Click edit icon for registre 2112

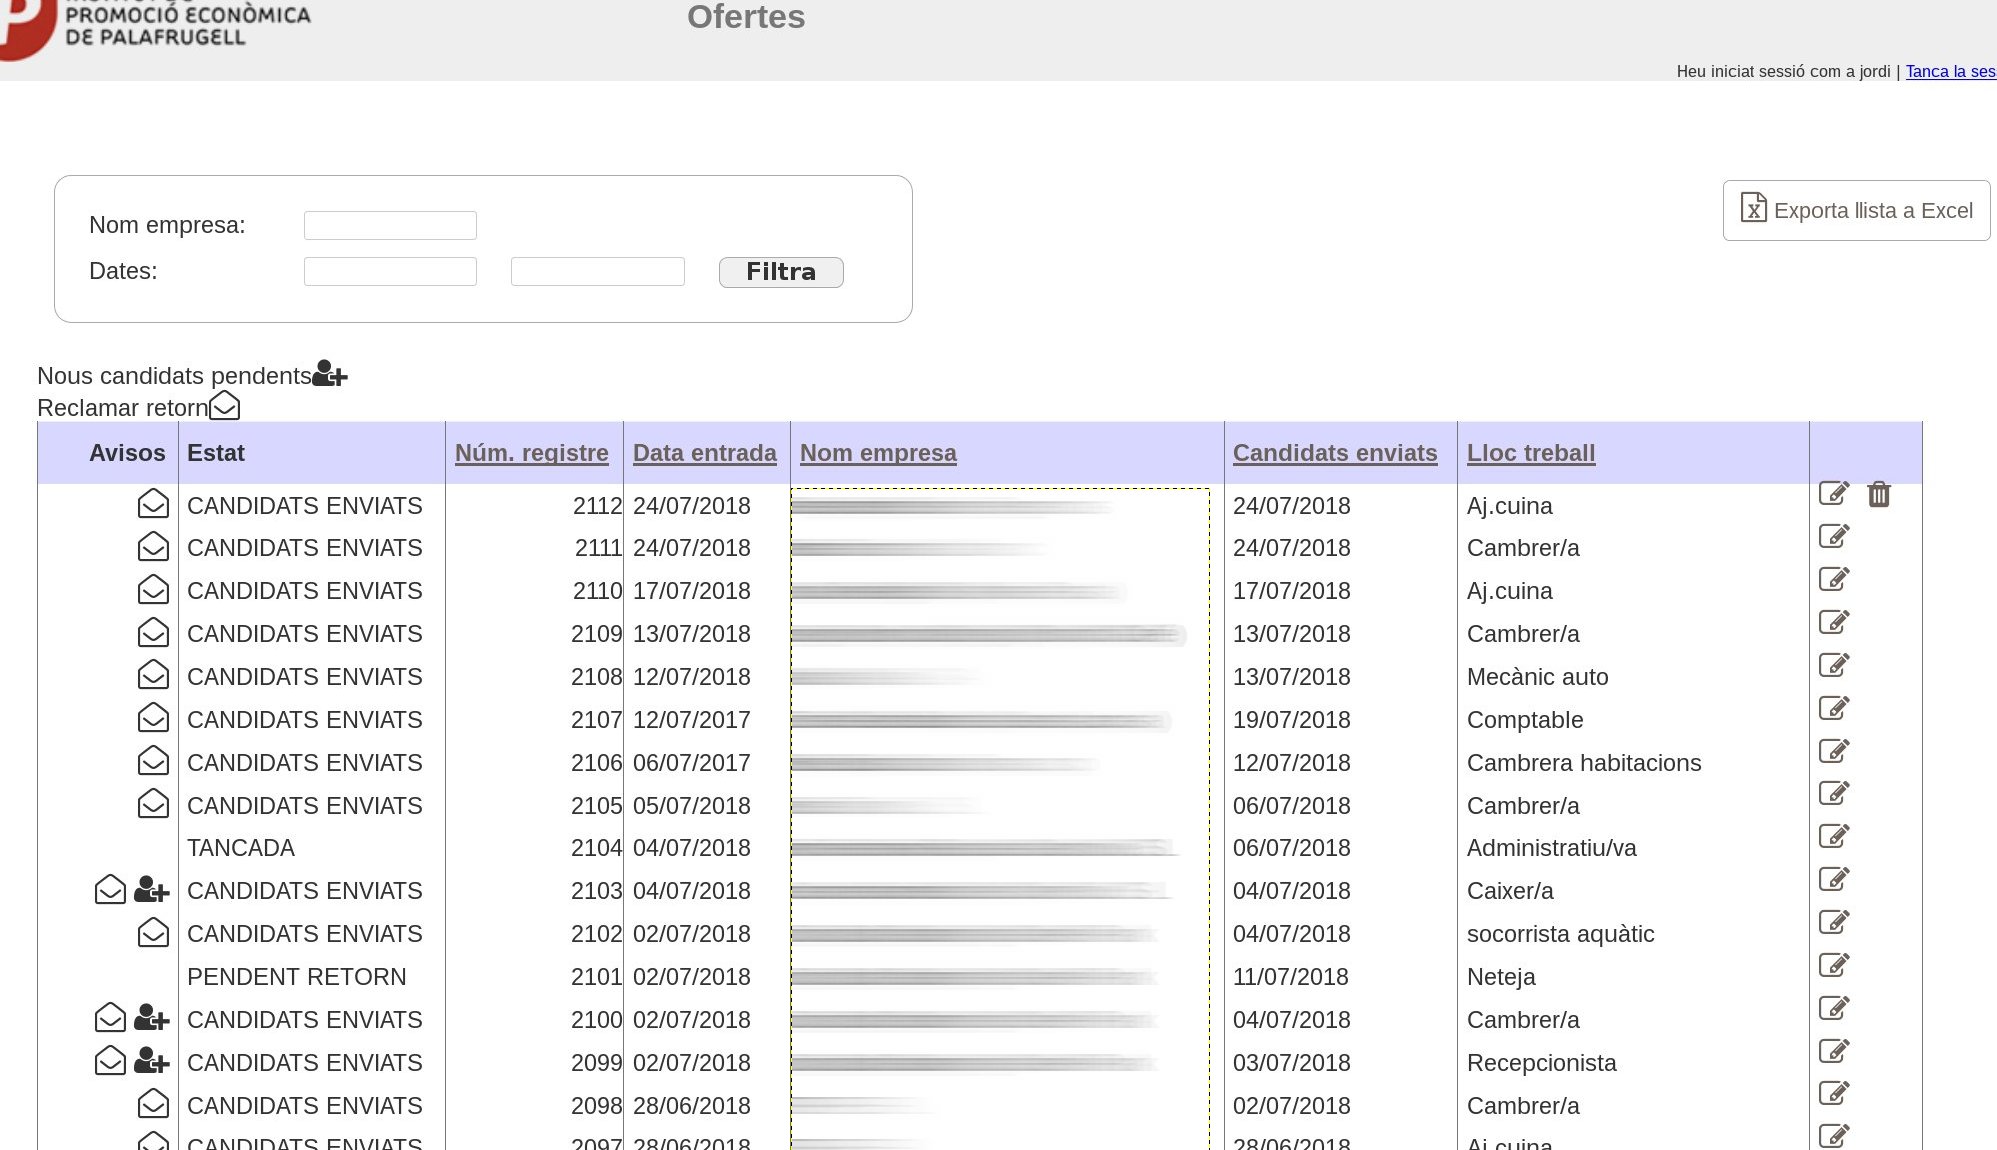pos(1833,493)
